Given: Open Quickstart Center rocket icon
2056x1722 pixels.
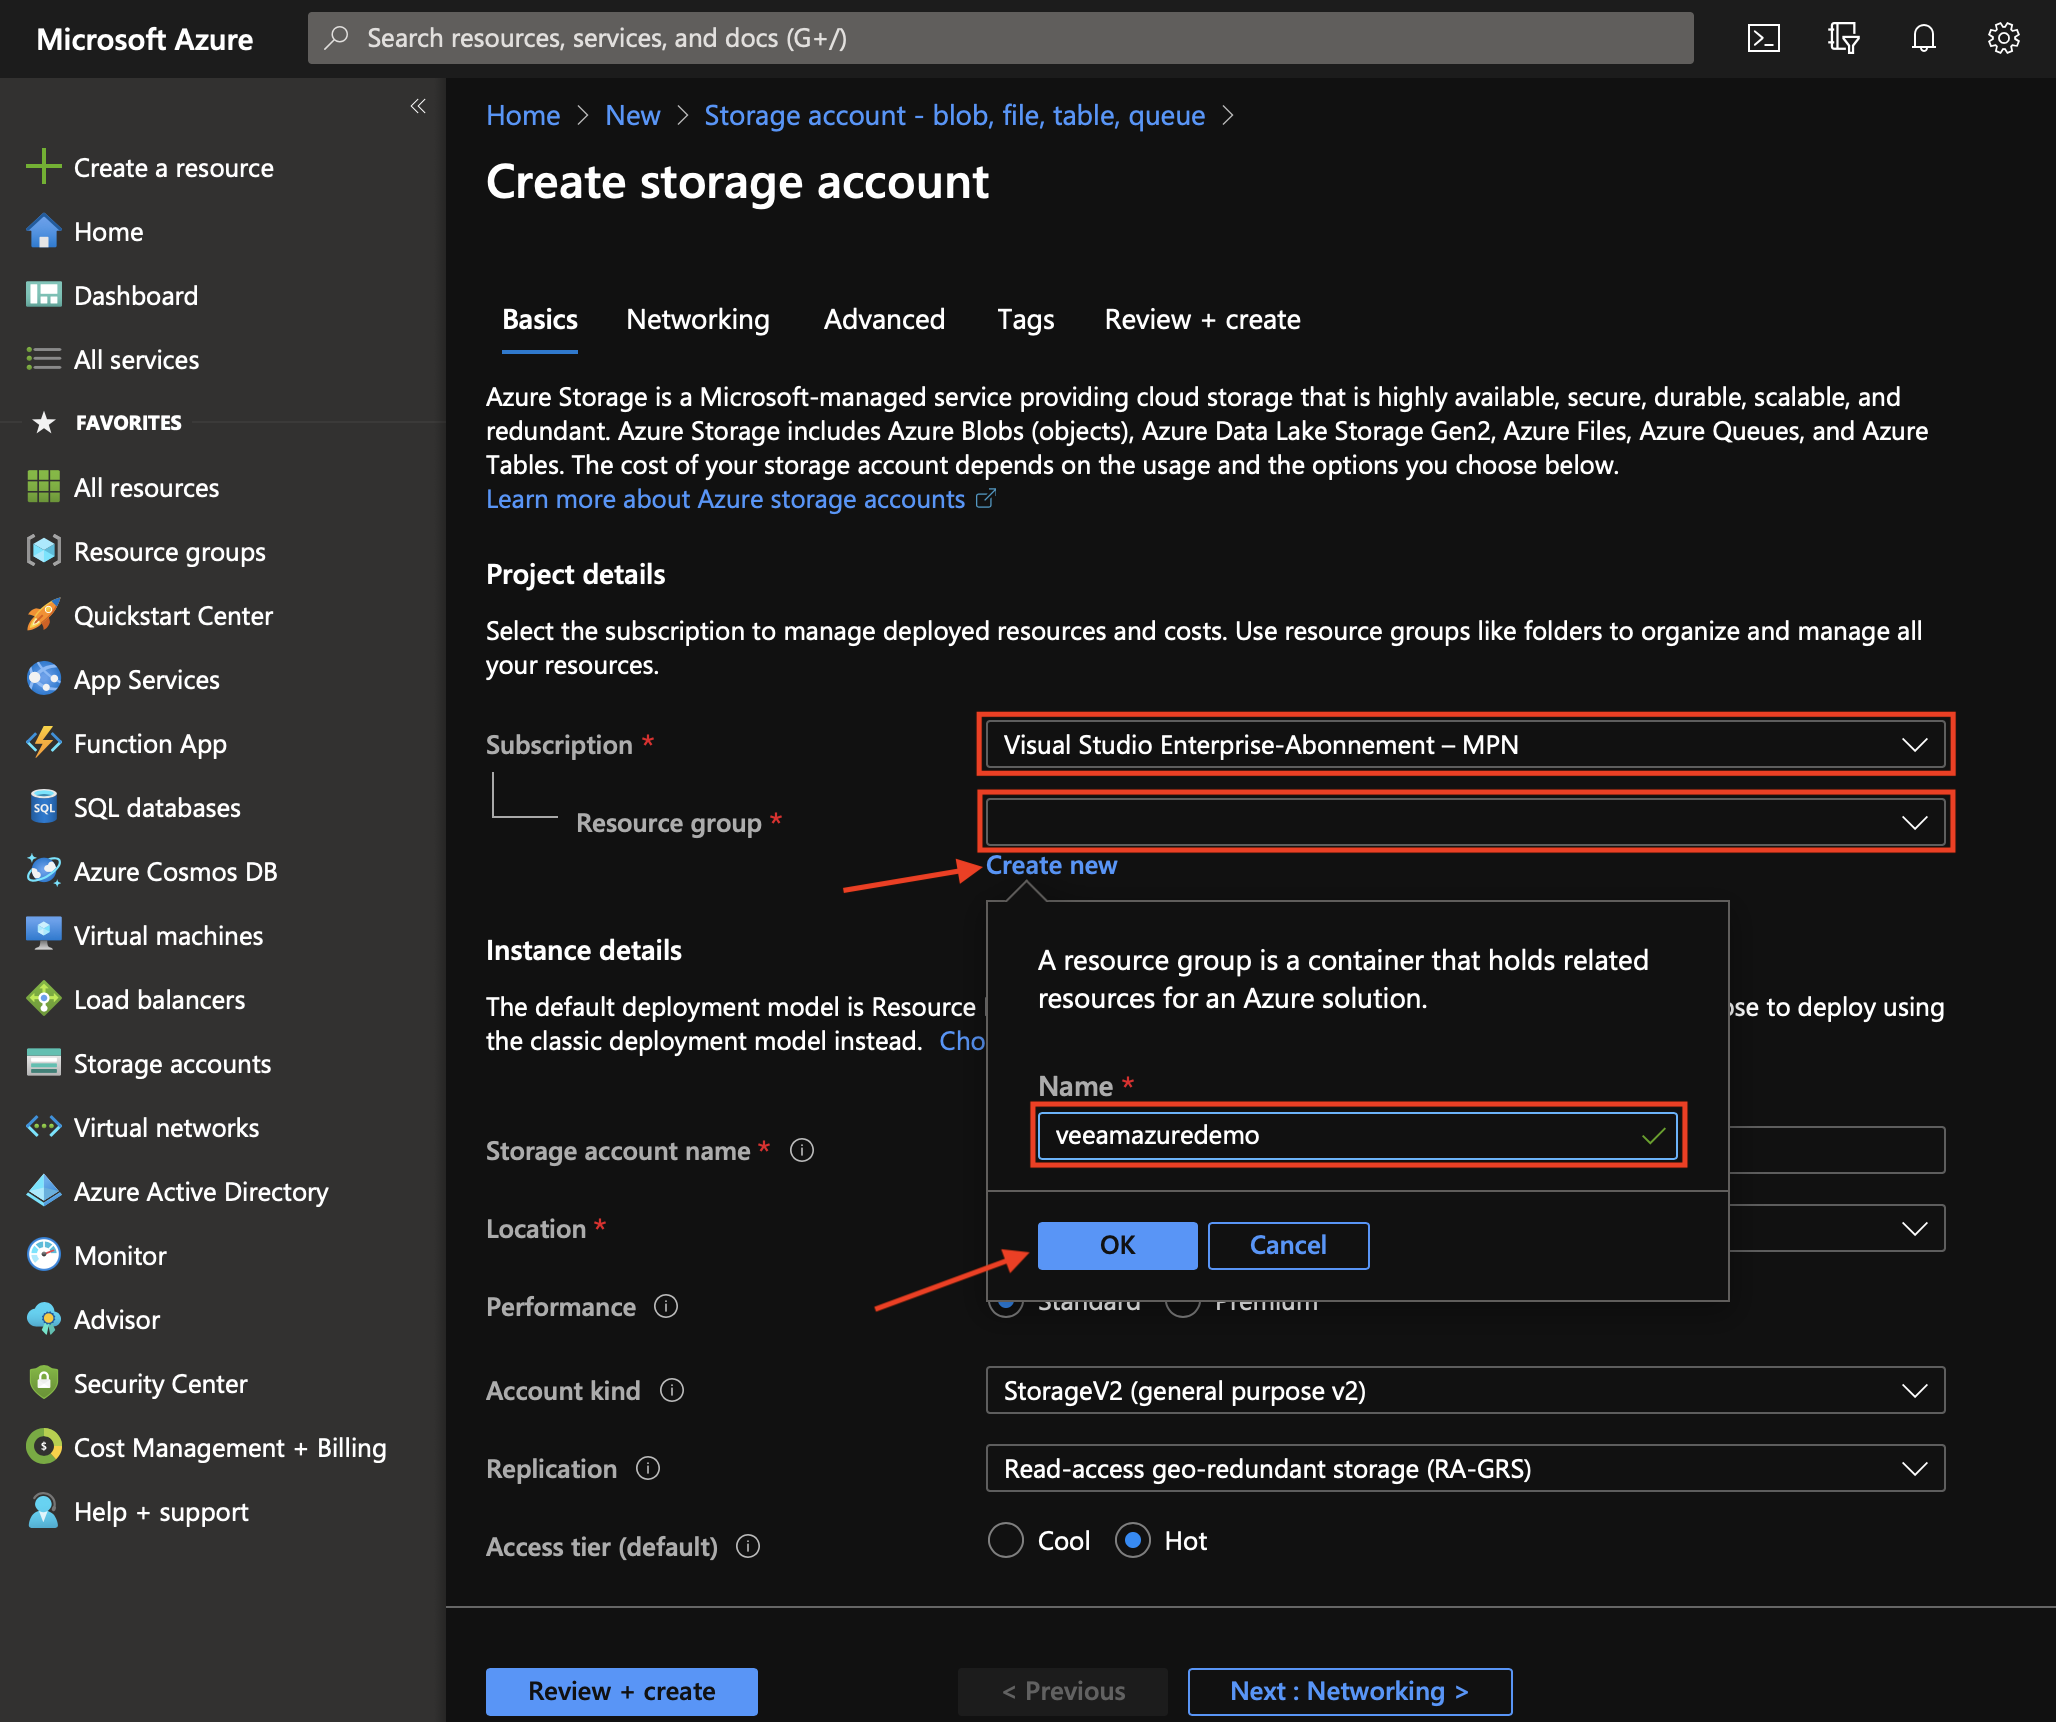Looking at the screenshot, I should click(x=43, y=615).
